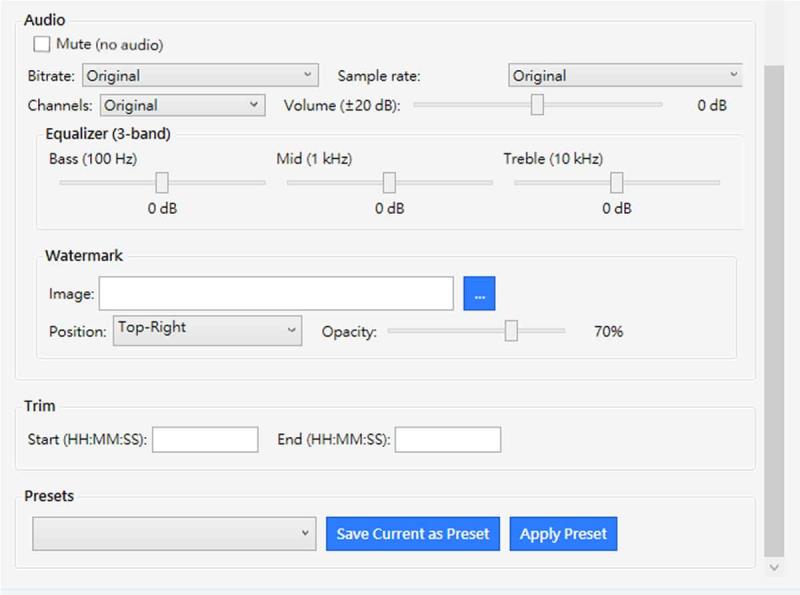Select the Equalizer (3-band) section header
800x595 pixels.
pyautogui.click(x=110, y=135)
